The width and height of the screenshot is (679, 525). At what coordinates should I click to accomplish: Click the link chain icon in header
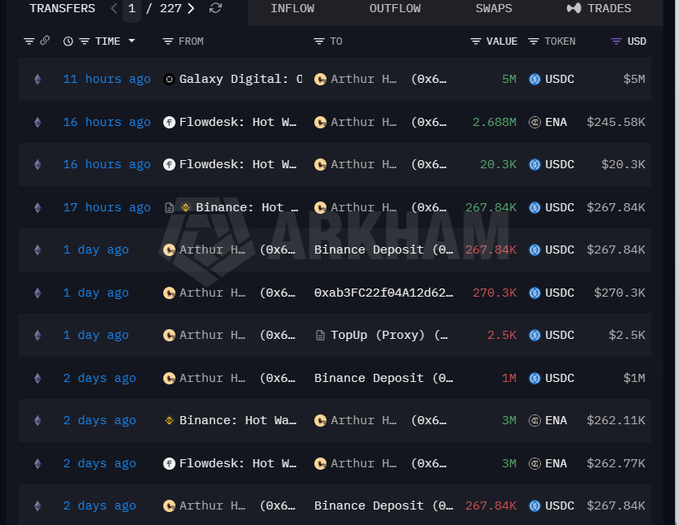(x=45, y=41)
